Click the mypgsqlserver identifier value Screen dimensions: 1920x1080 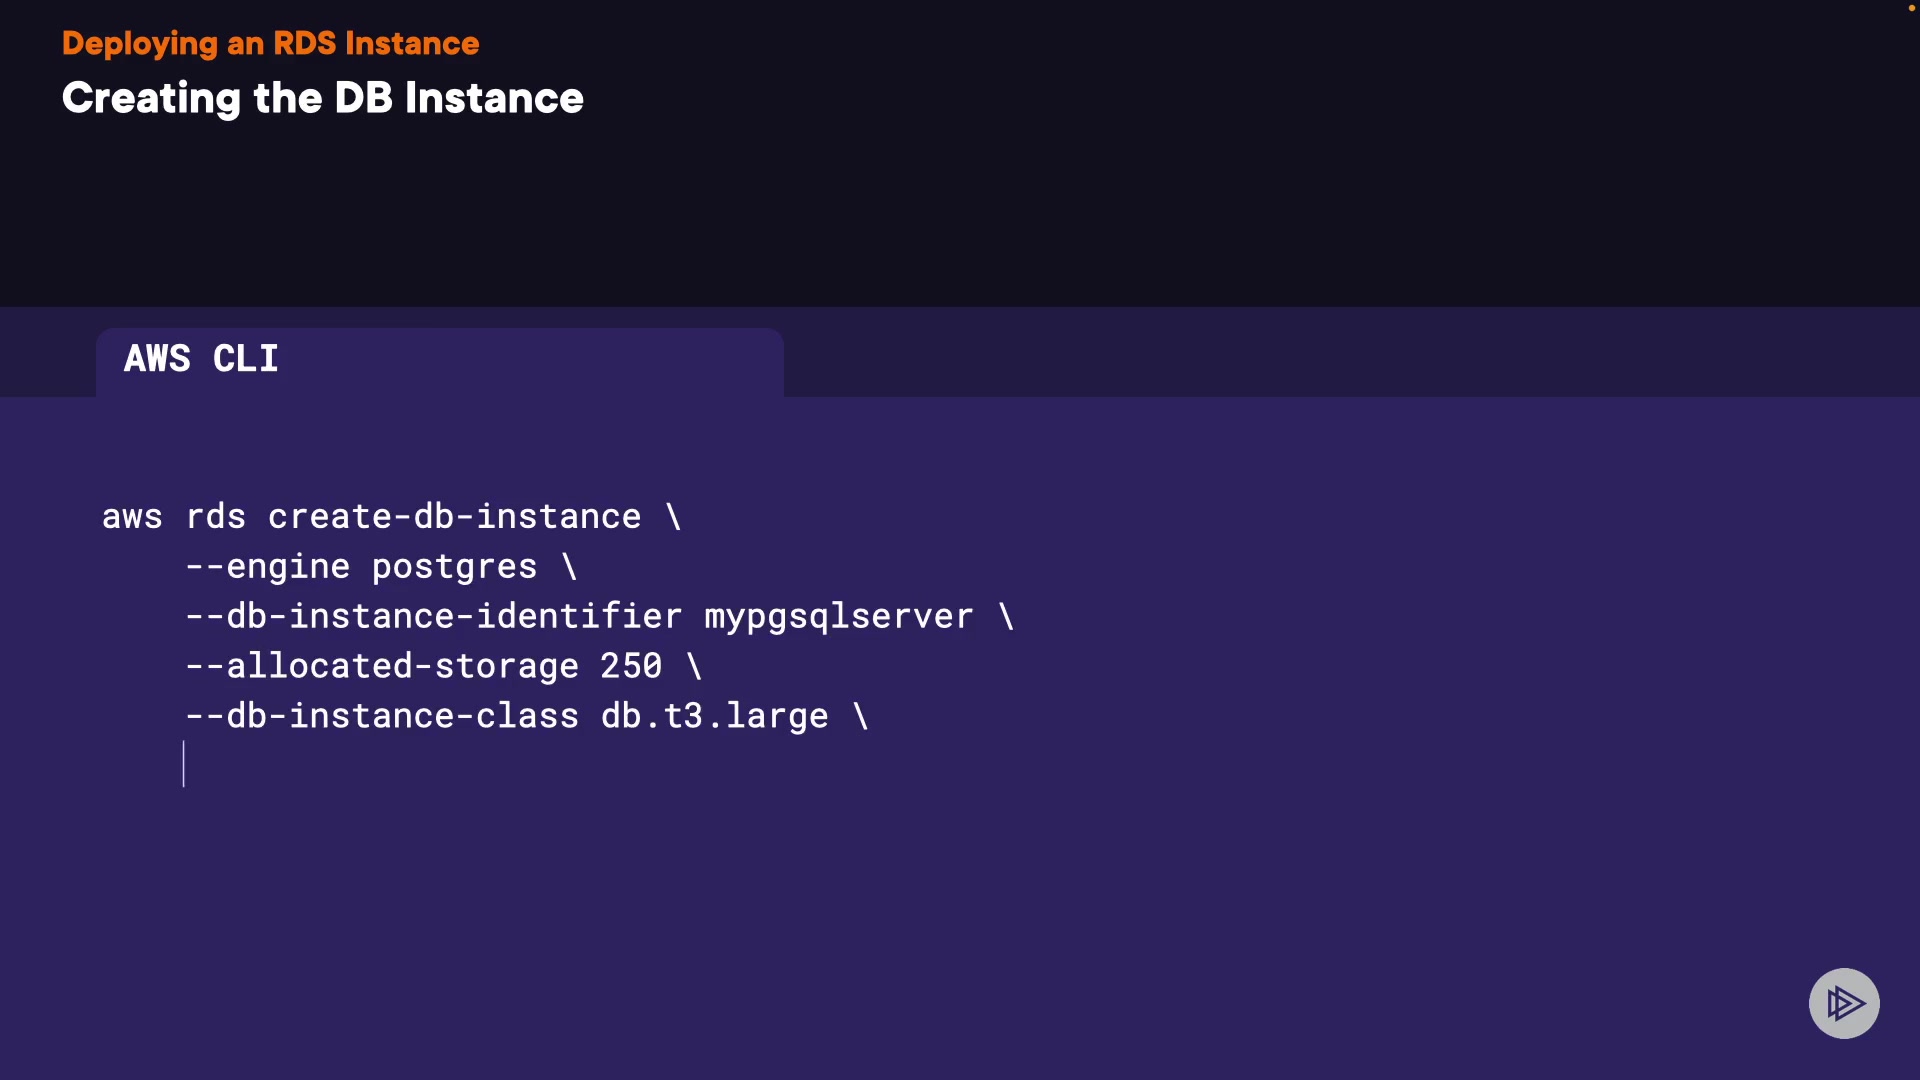(838, 617)
